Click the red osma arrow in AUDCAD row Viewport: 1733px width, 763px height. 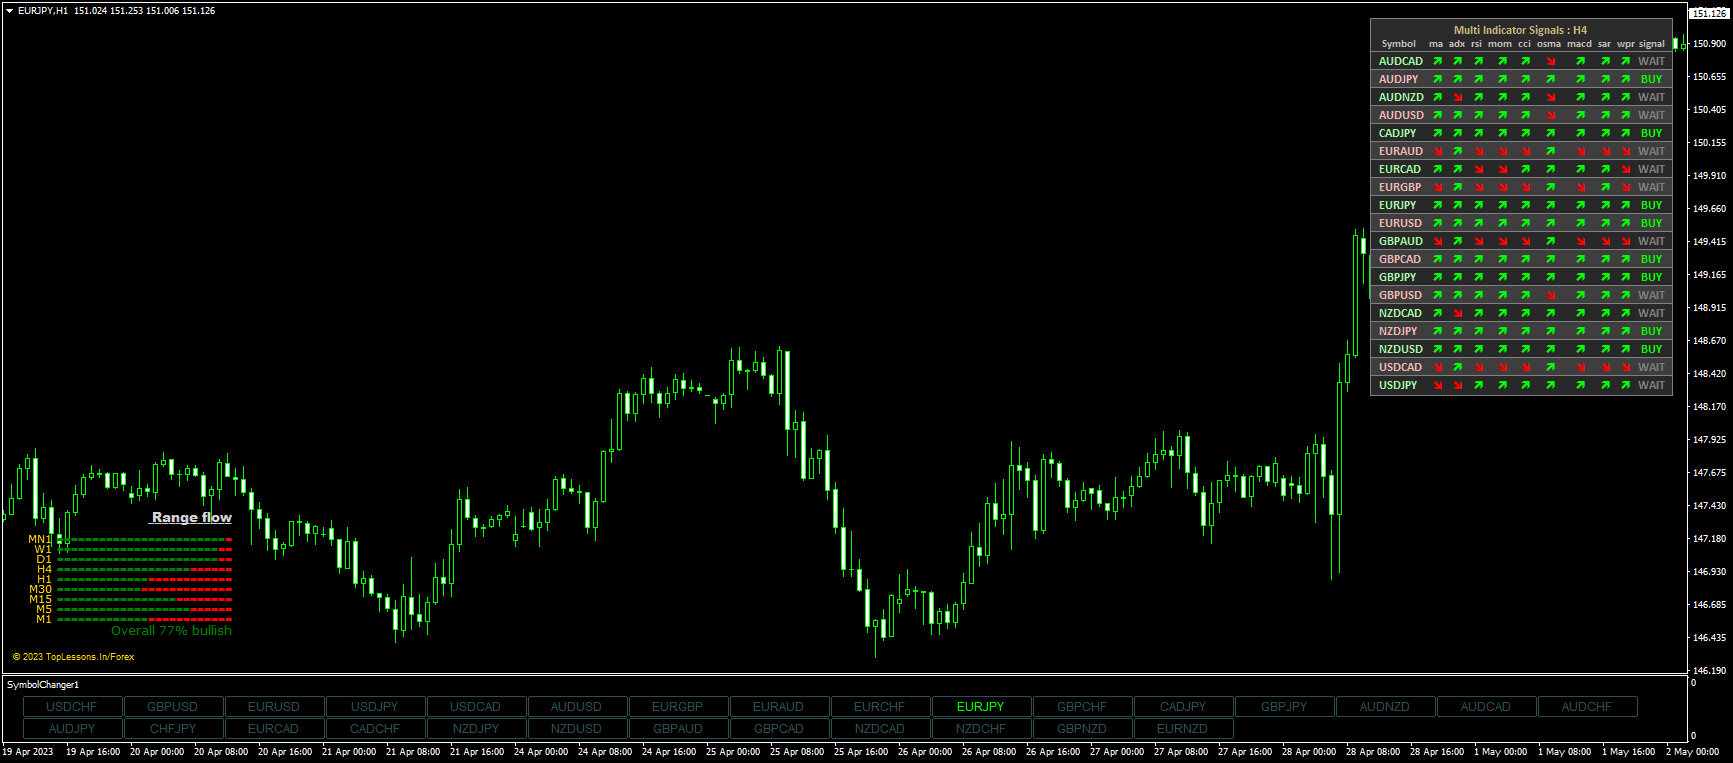point(1550,62)
